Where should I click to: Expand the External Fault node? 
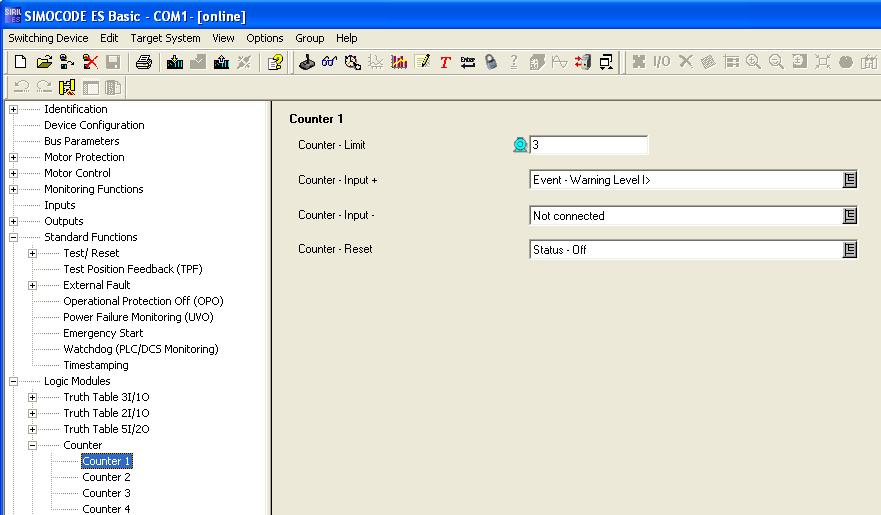[x=33, y=286]
